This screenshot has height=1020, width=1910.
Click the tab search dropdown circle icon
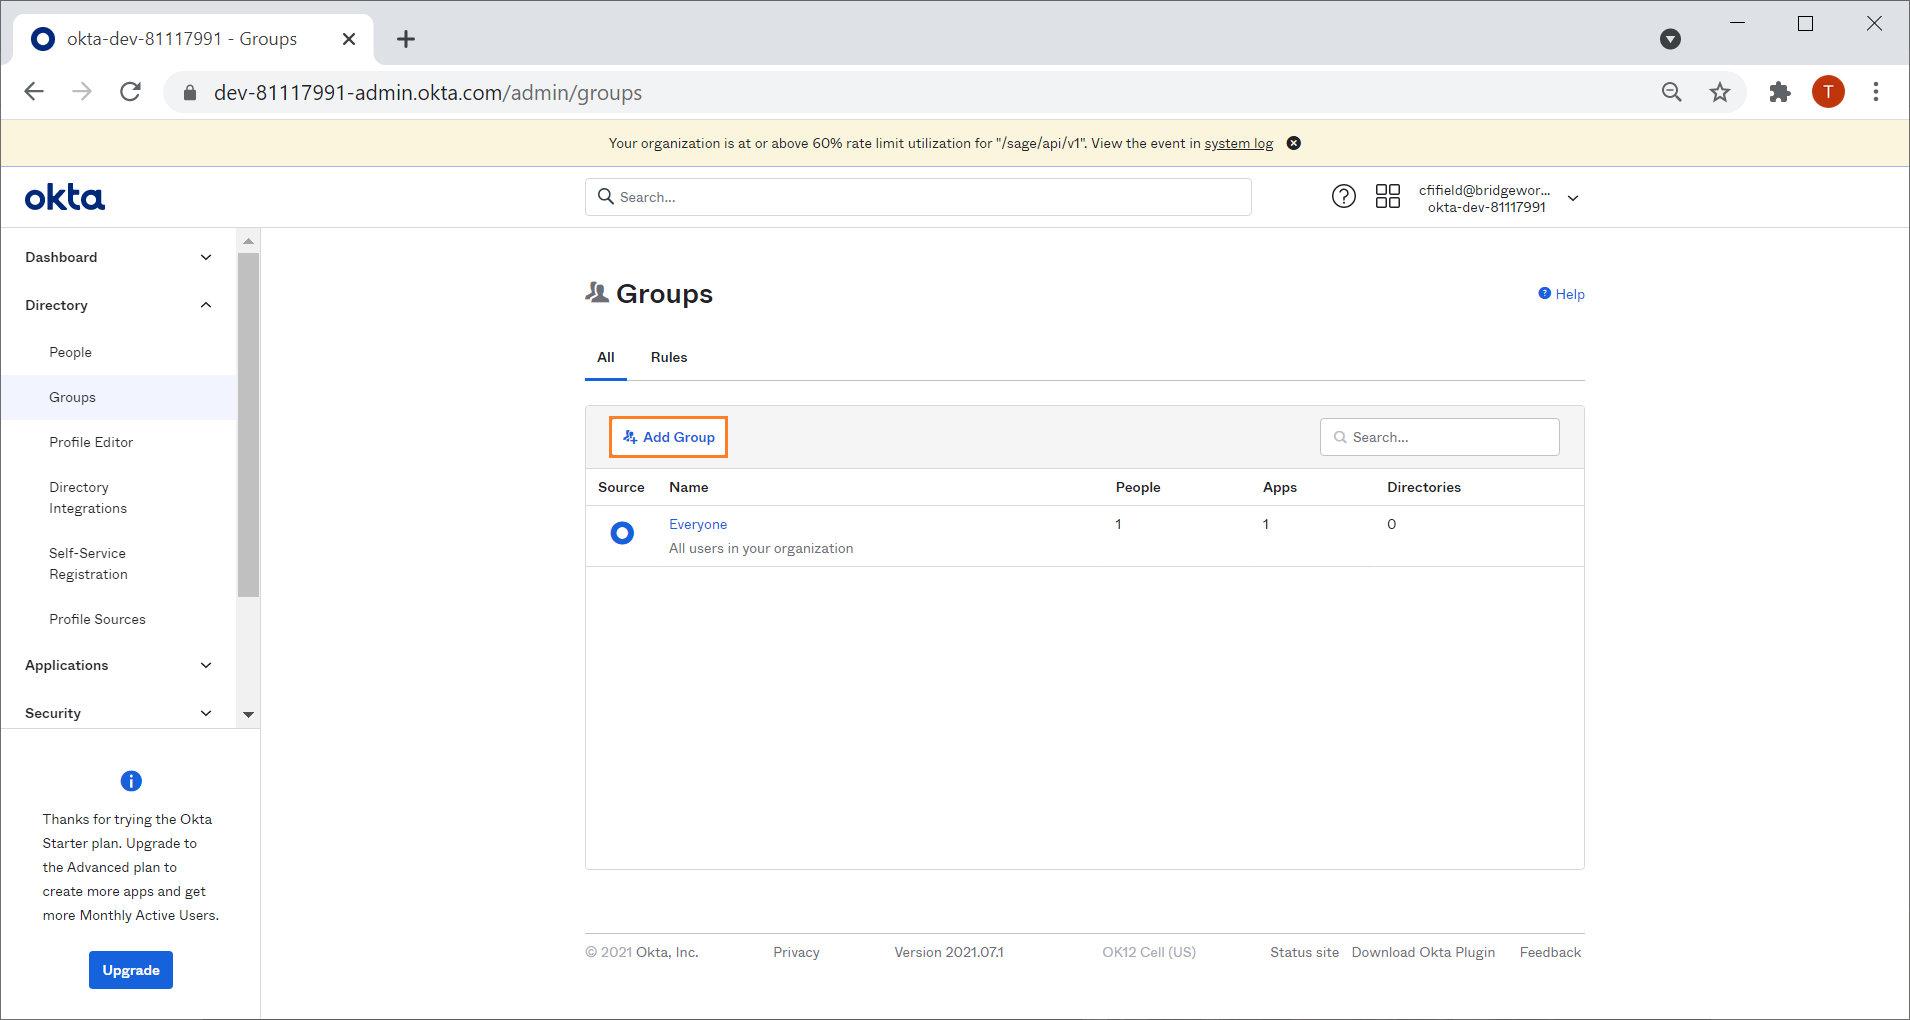click(1670, 39)
